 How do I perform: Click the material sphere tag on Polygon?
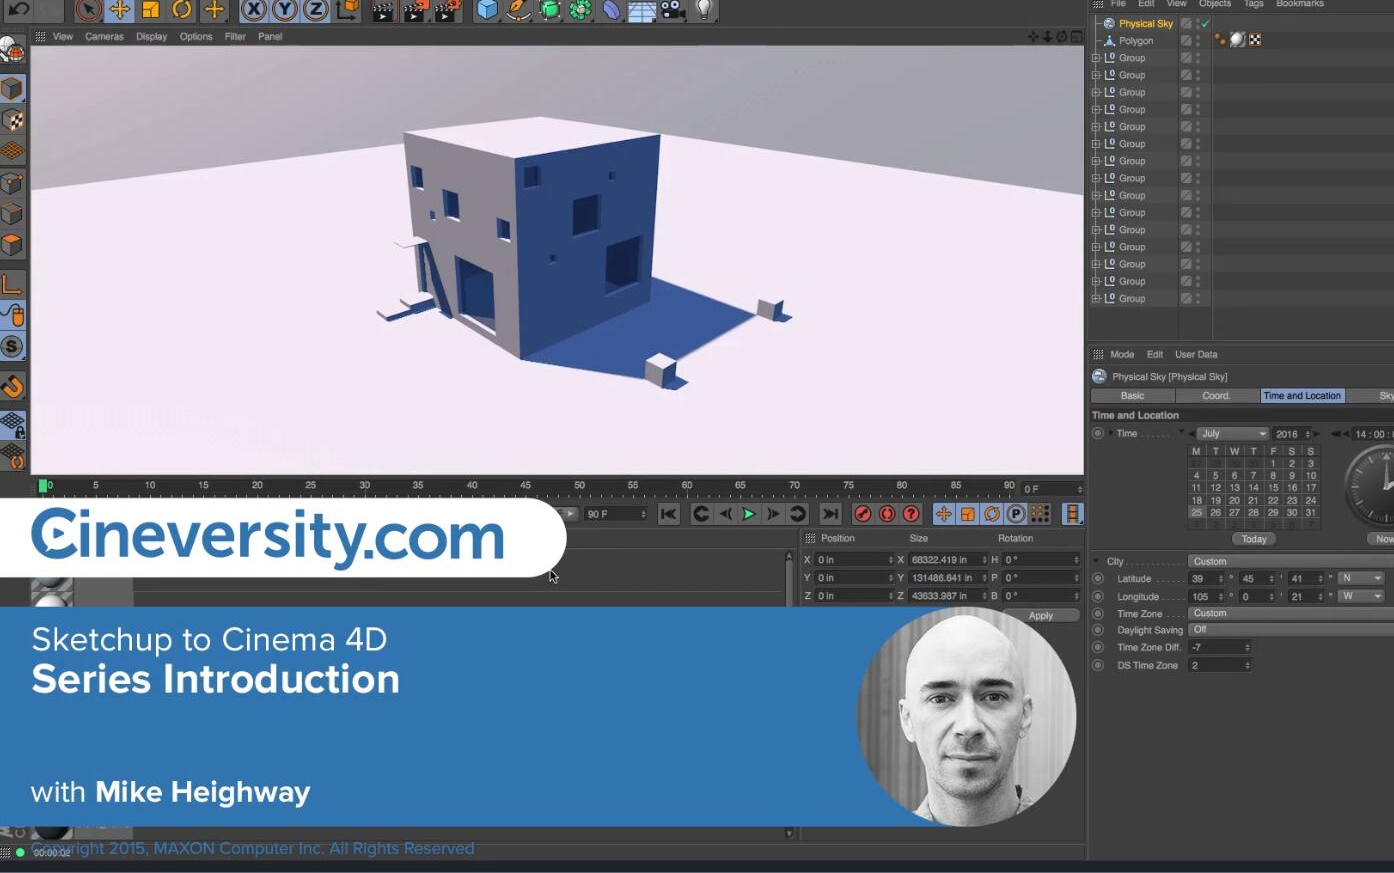coord(1238,40)
